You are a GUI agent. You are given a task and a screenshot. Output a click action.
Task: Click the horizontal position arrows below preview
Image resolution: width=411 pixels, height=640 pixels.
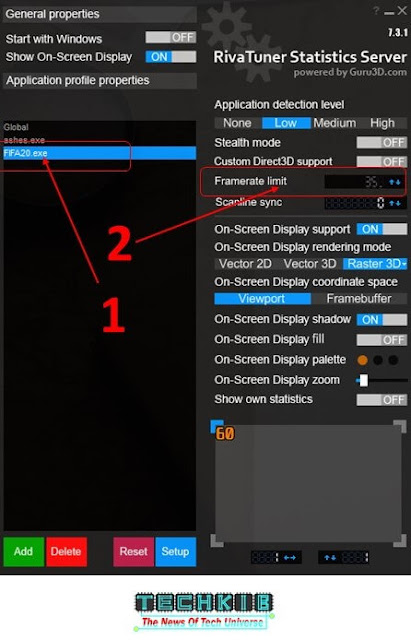[x=290, y=557]
